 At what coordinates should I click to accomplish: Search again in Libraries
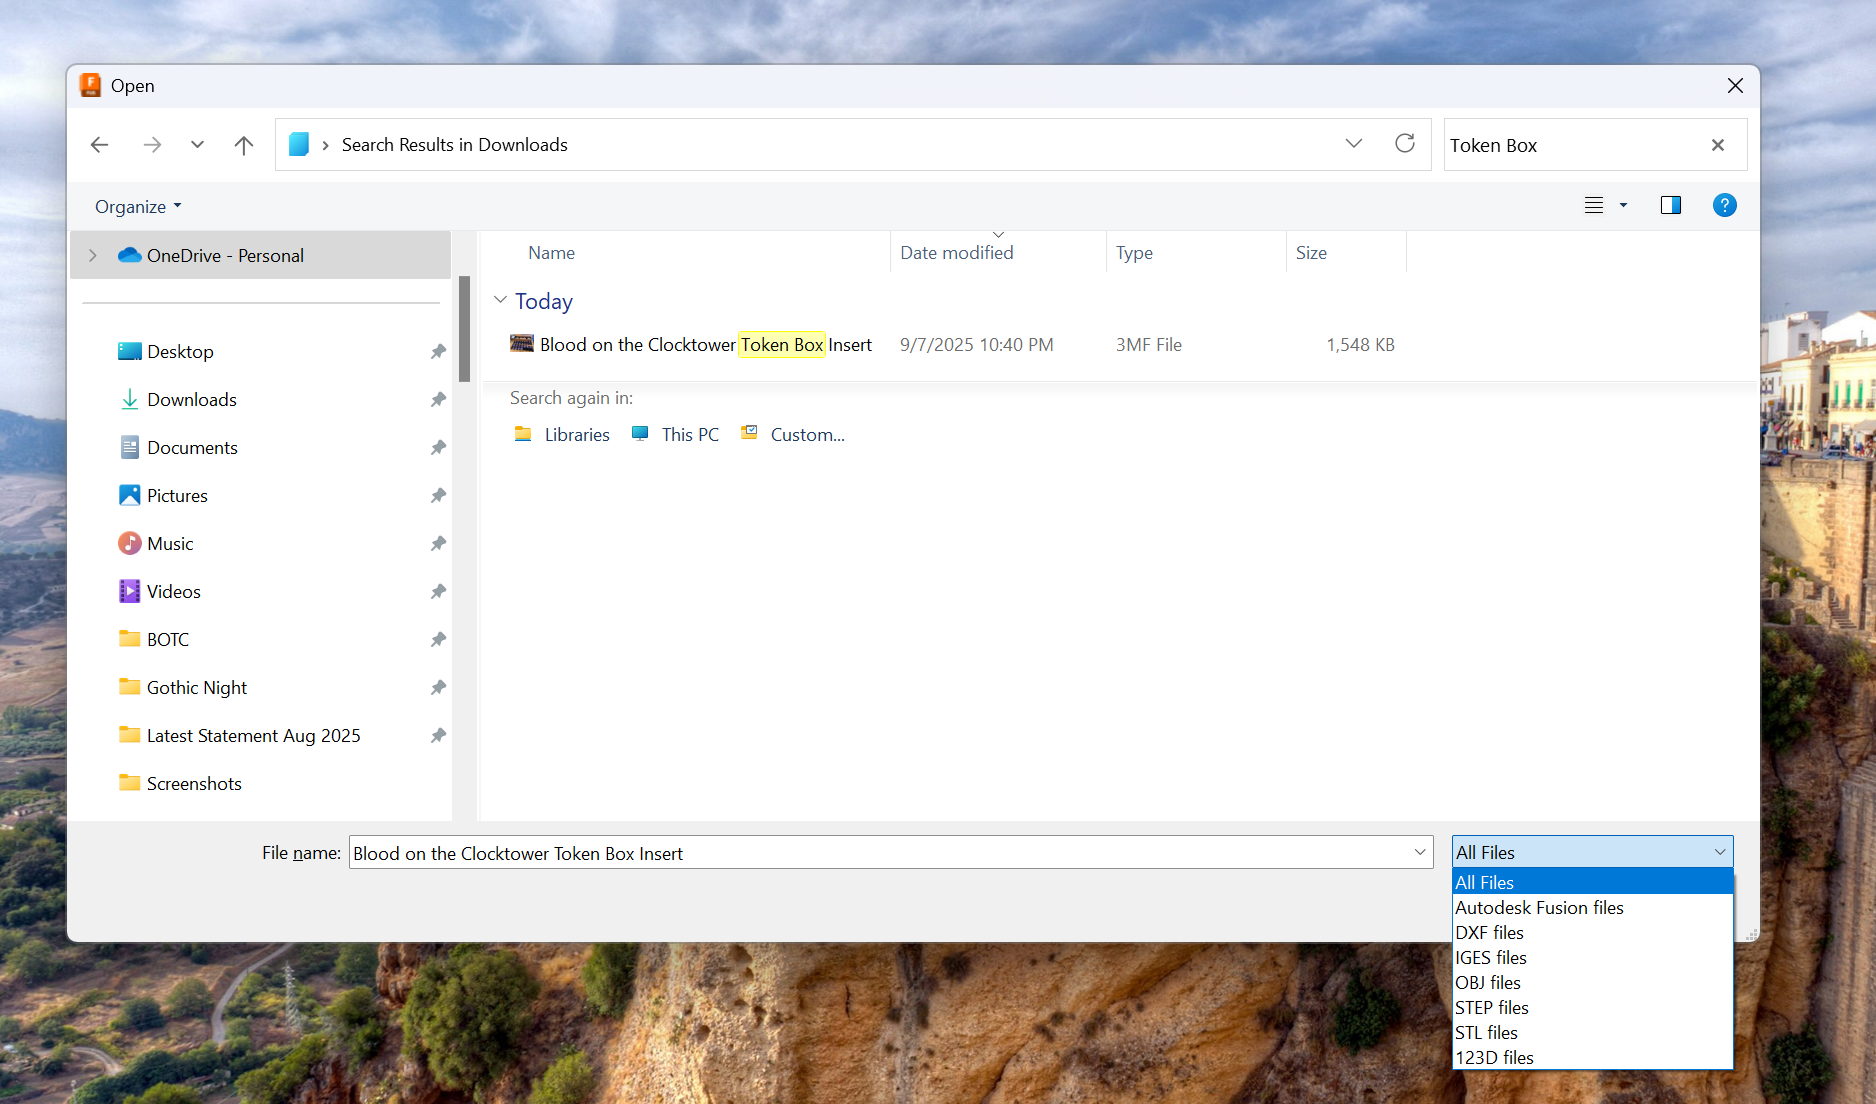pos(562,435)
